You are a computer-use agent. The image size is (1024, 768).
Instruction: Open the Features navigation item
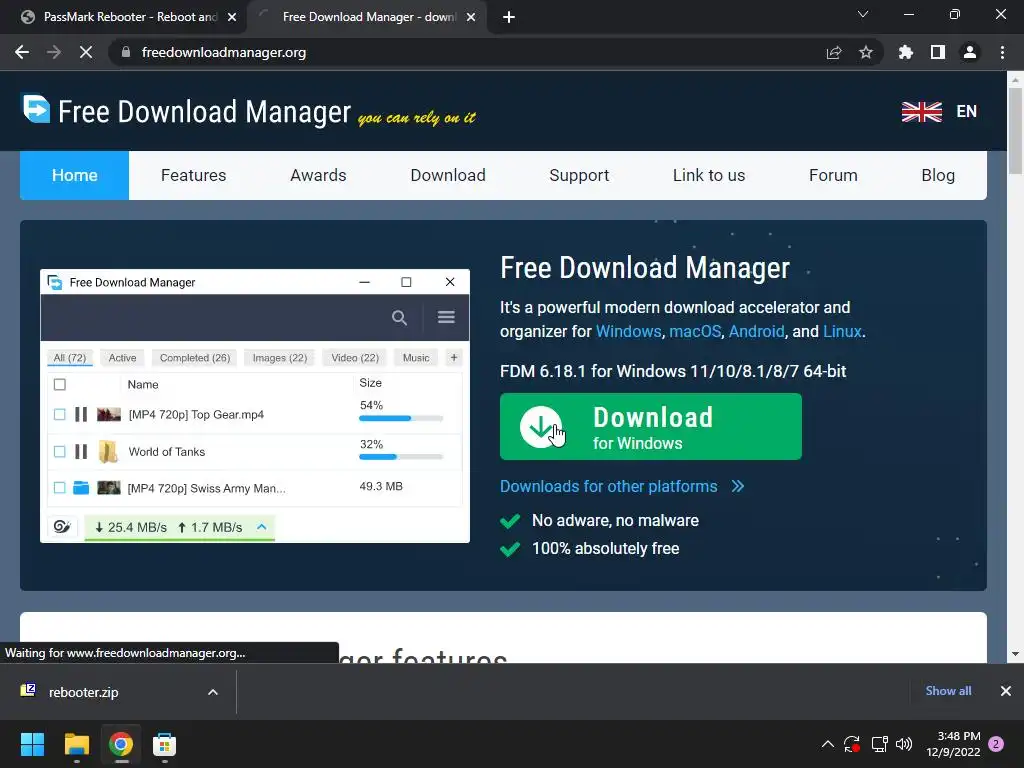tap(193, 175)
